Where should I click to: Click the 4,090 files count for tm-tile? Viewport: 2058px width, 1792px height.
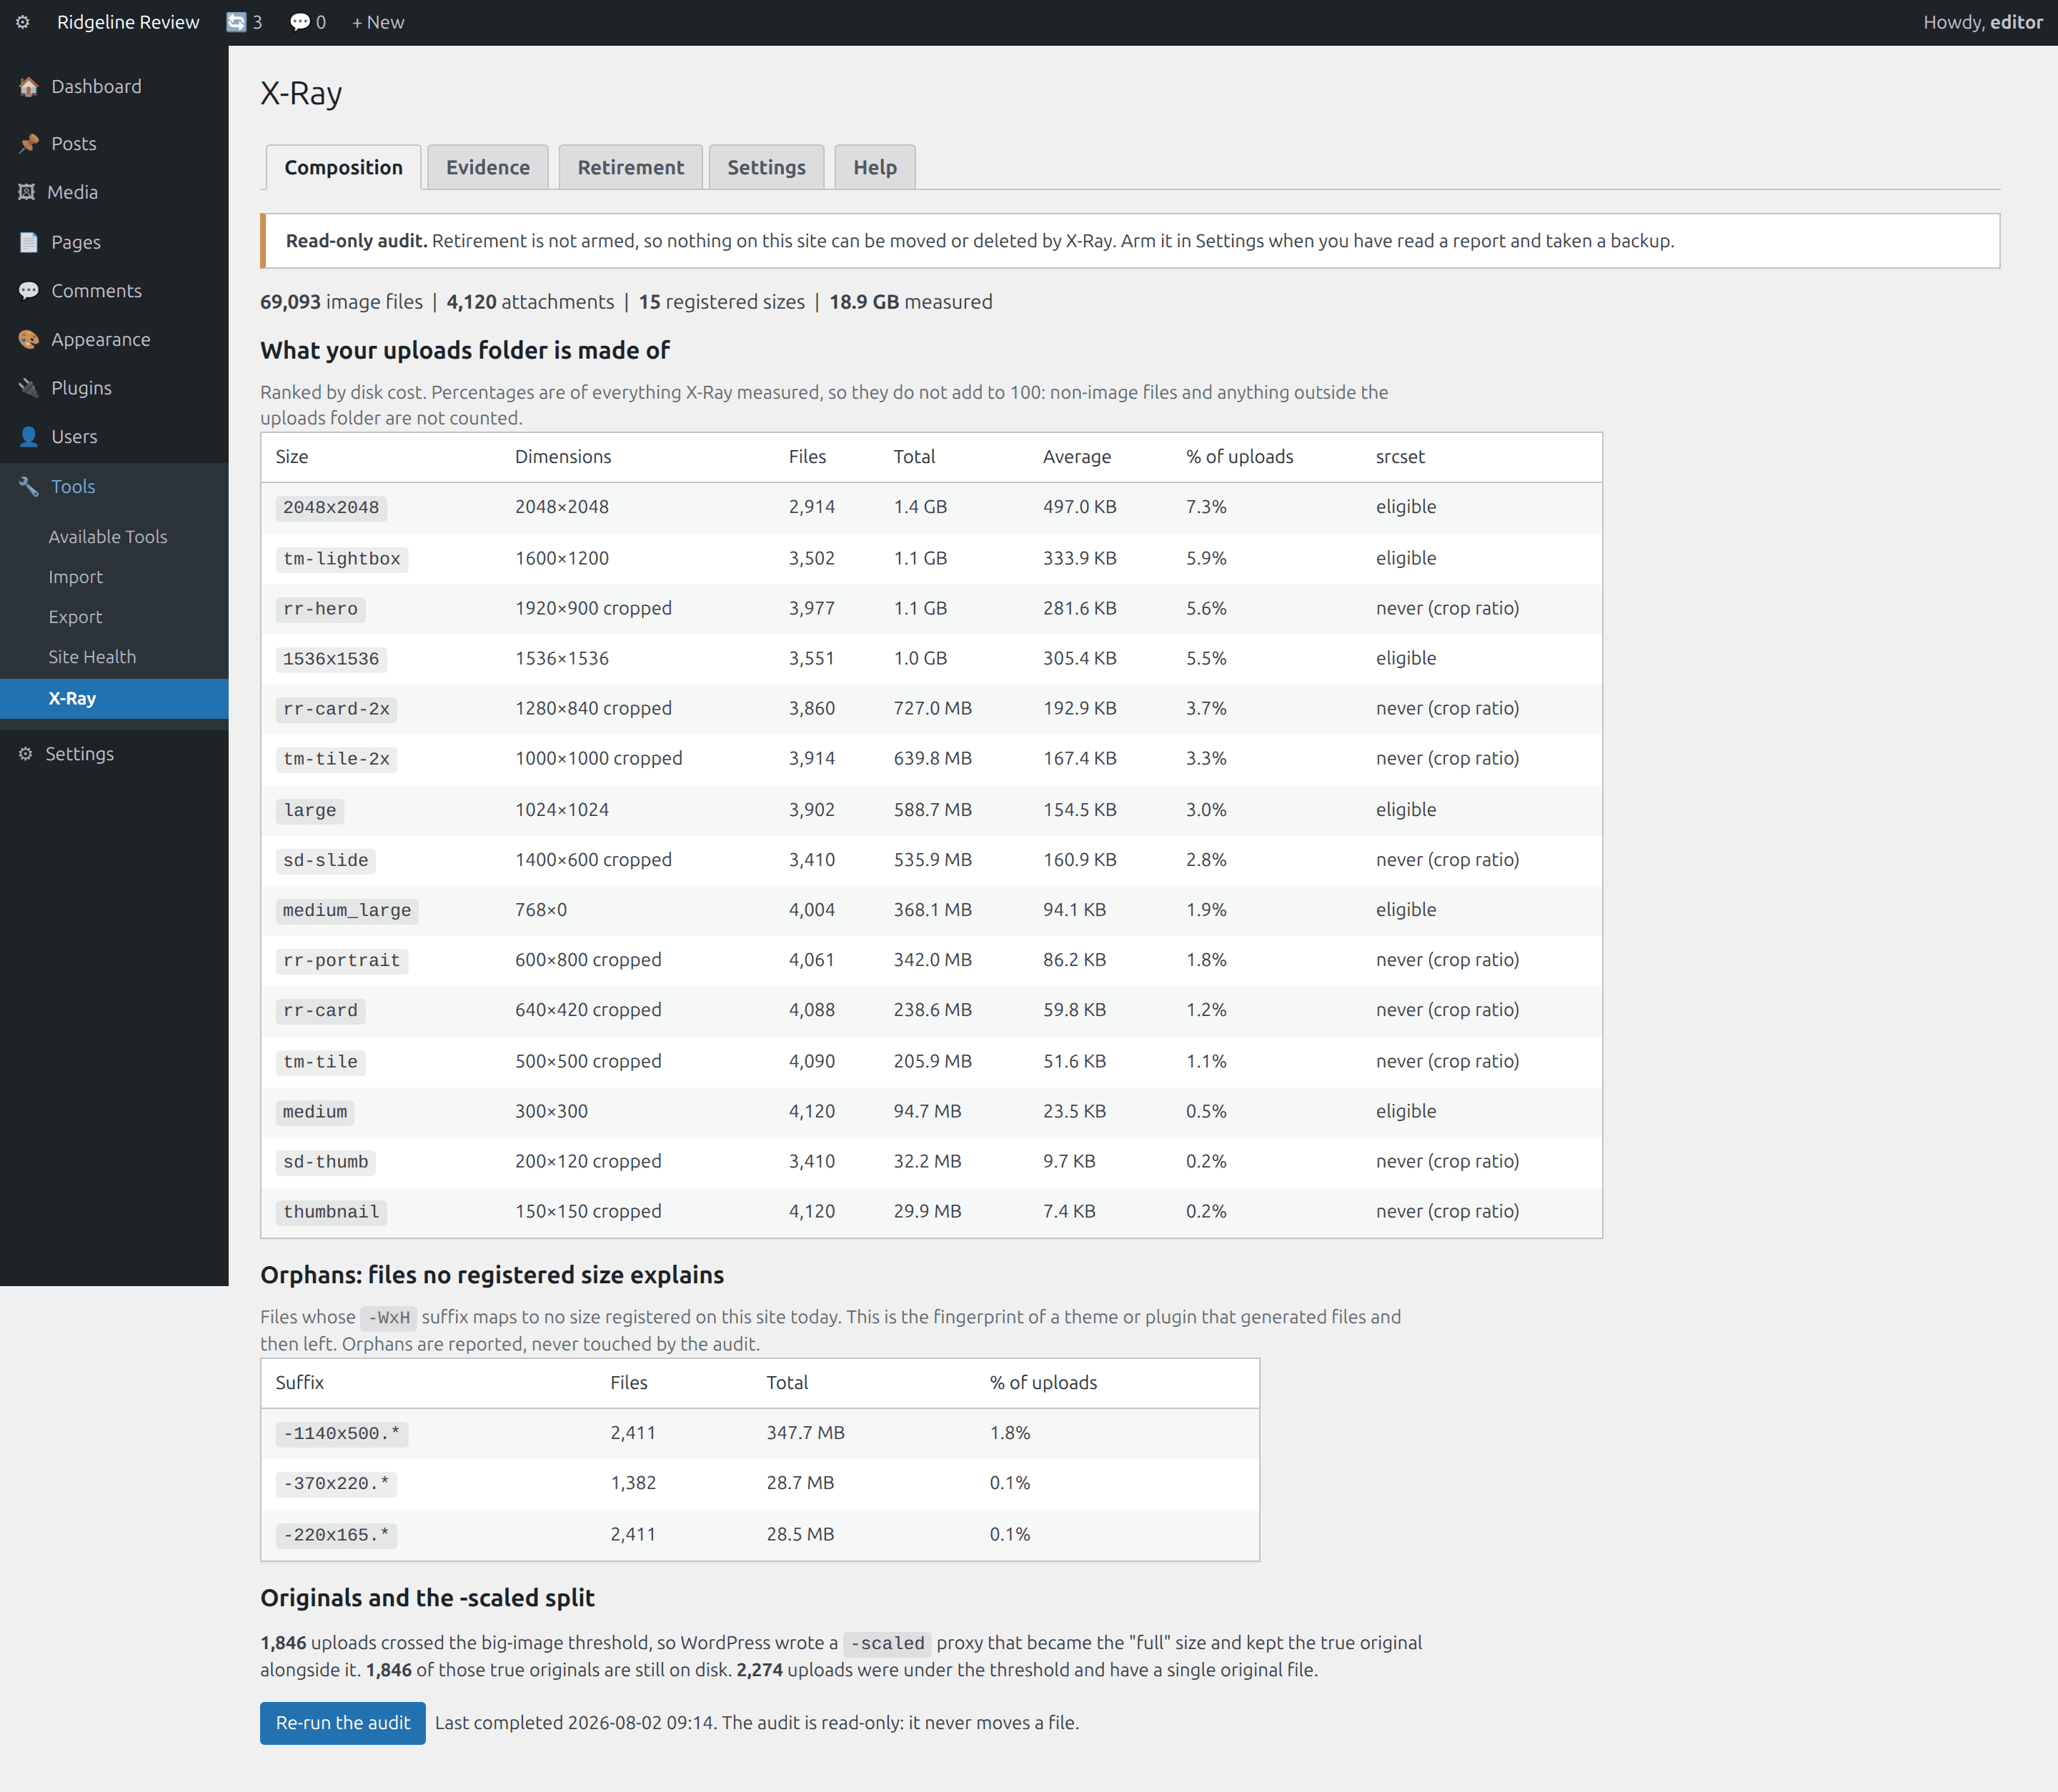click(811, 1061)
